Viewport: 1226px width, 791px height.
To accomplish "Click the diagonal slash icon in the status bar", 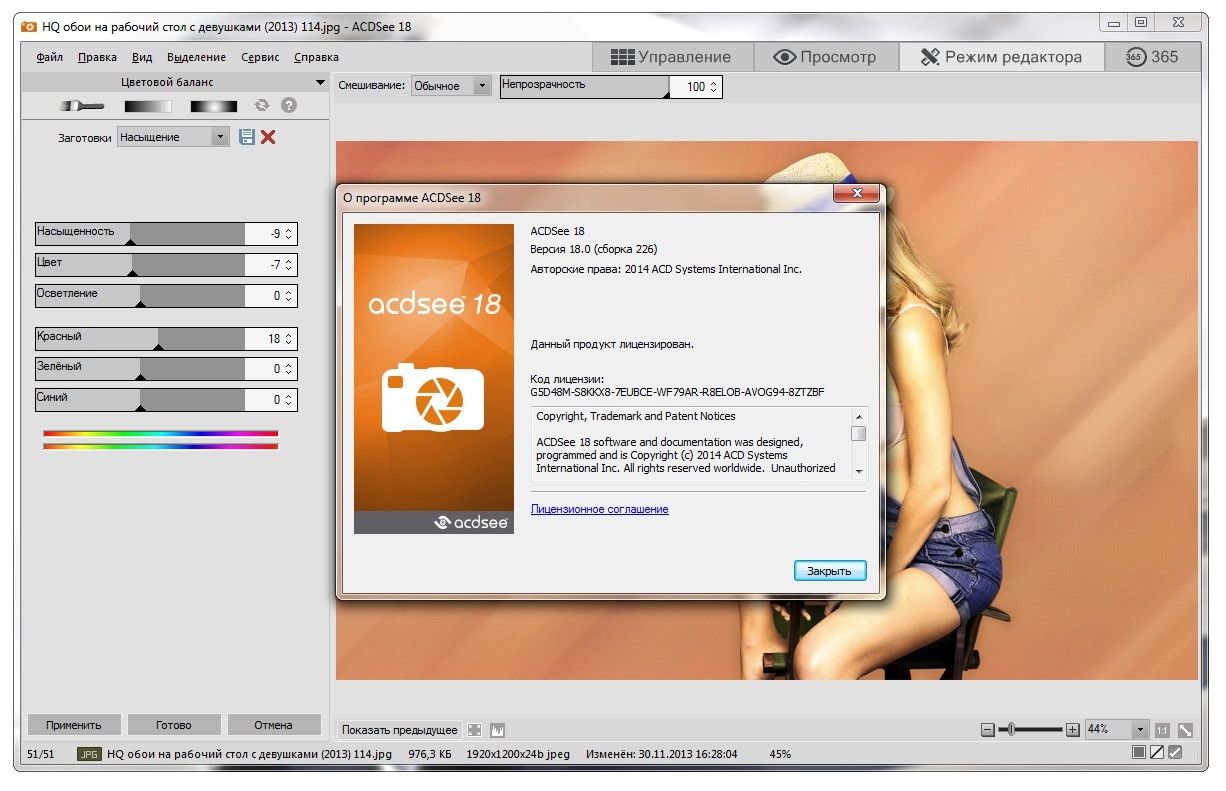I will [1157, 752].
